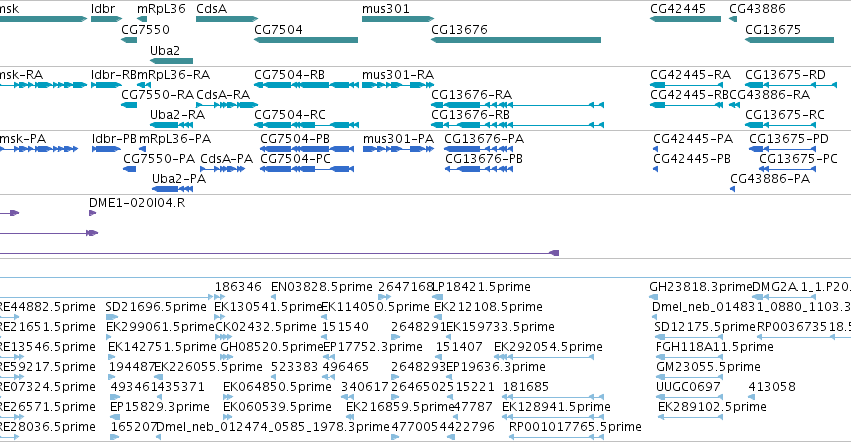851x442 pixels.
Task: Click the mRpL36-PA protein label
Action: click(175, 138)
